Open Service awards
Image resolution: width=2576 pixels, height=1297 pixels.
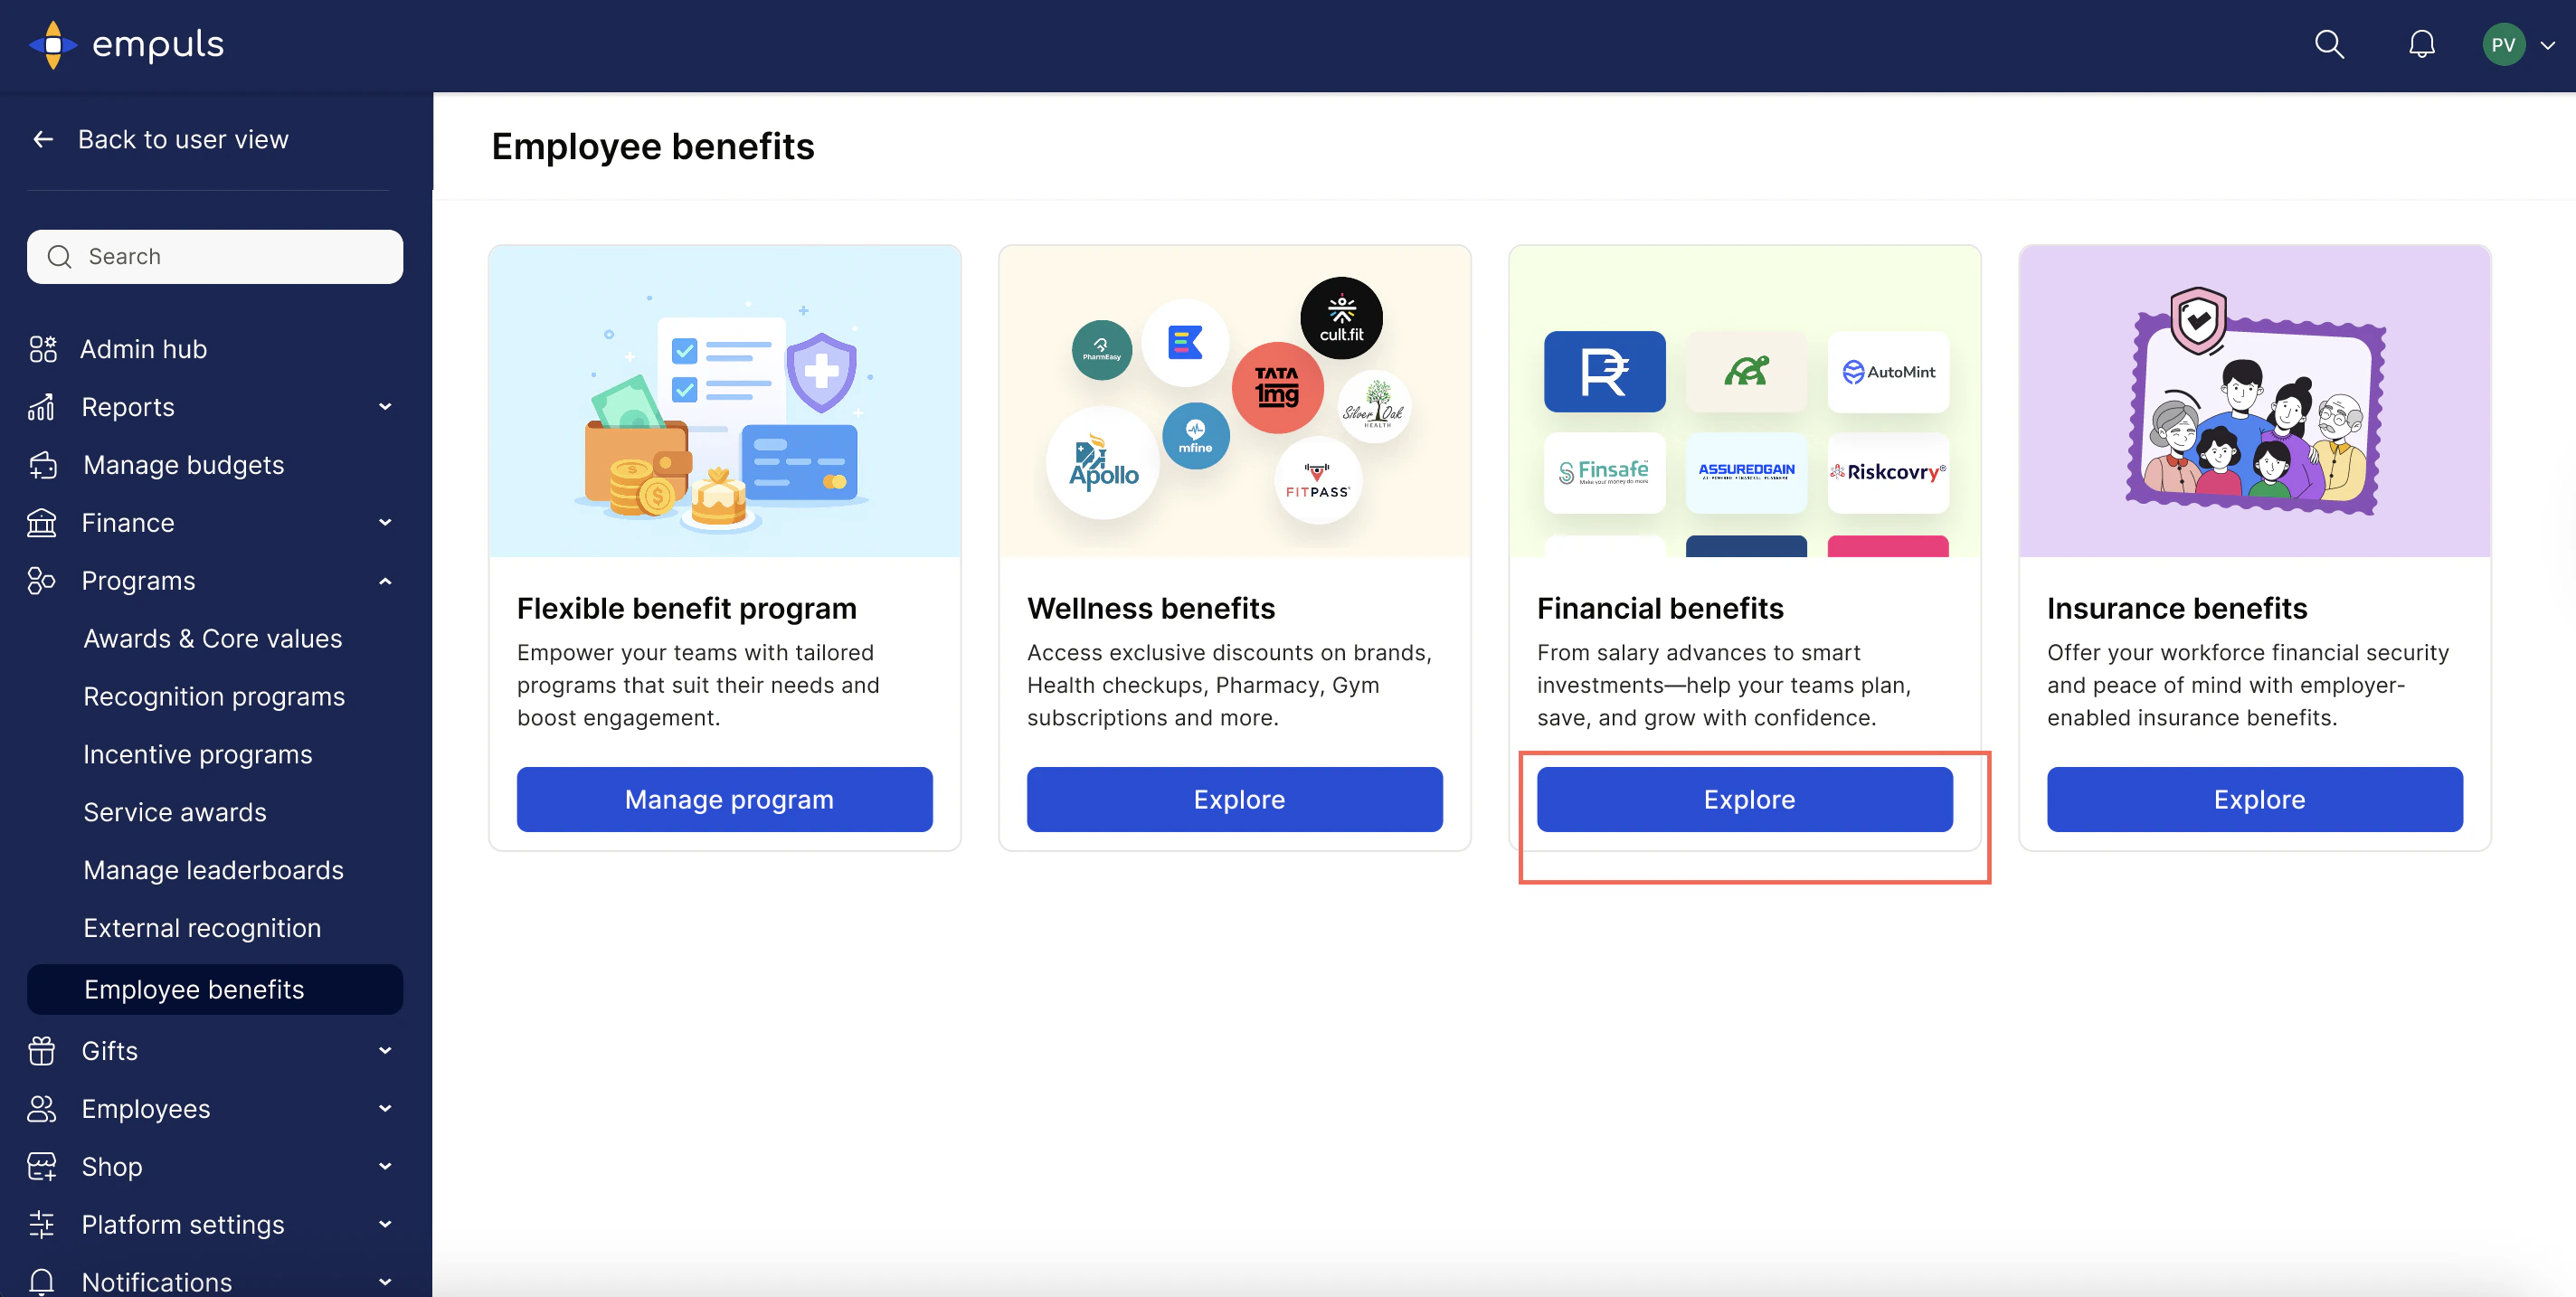(175, 813)
